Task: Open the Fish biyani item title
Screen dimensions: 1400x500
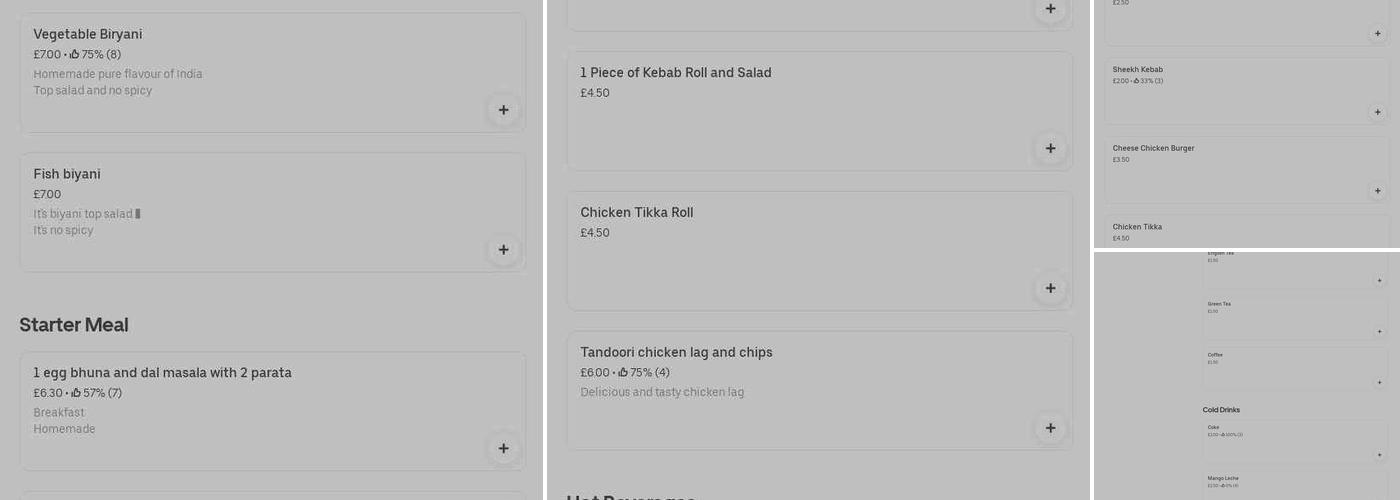Action: point(67,175)
